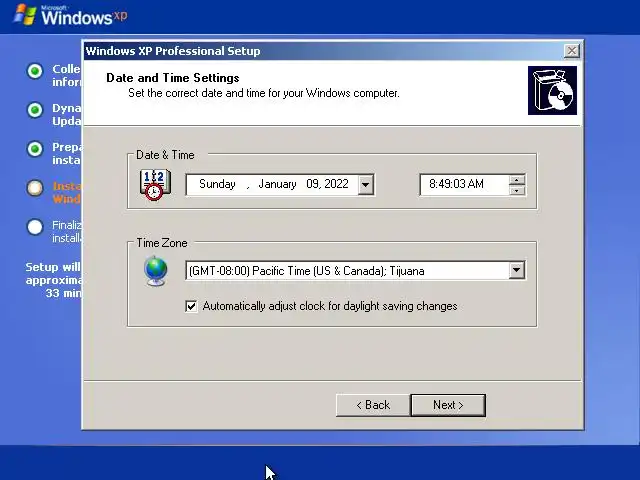Click the globe Time Zone icon

(156, 271)
